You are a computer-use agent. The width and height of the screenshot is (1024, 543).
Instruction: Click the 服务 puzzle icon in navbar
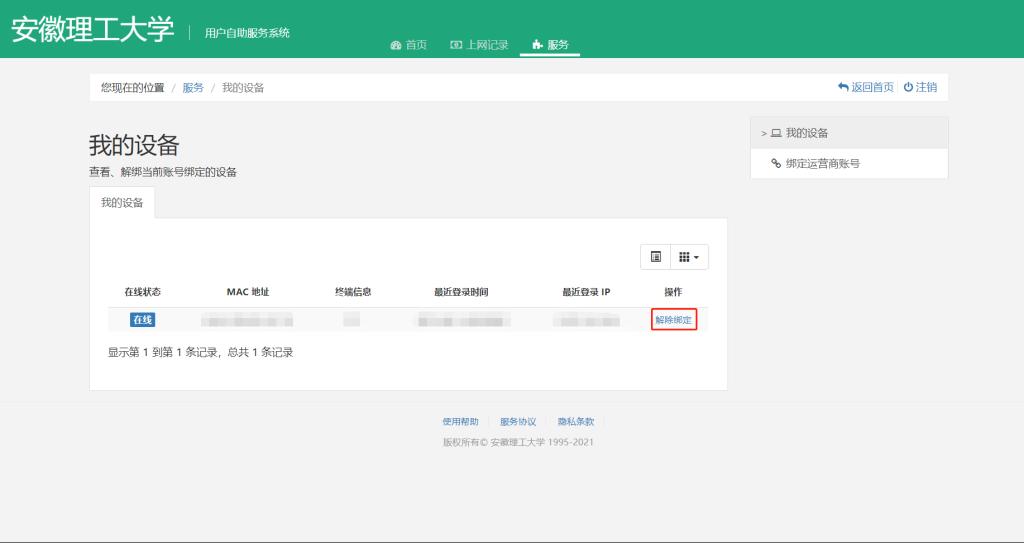click(x=538, y=45)
